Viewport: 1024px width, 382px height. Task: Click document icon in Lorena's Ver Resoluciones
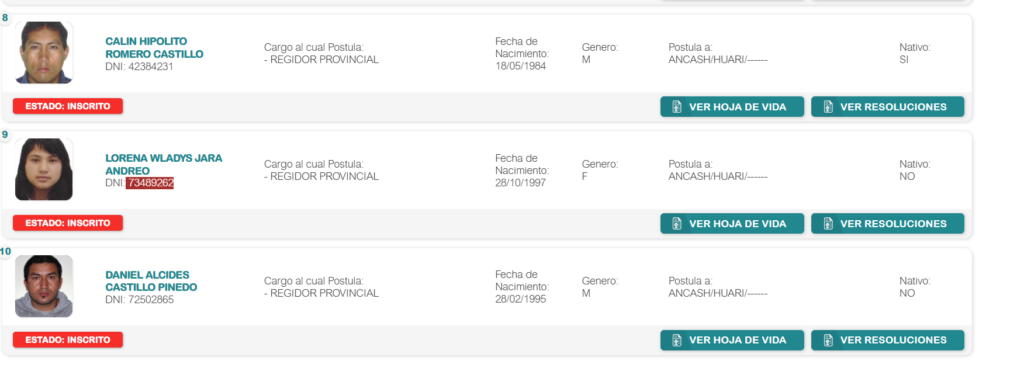click(x=828, y=224)
